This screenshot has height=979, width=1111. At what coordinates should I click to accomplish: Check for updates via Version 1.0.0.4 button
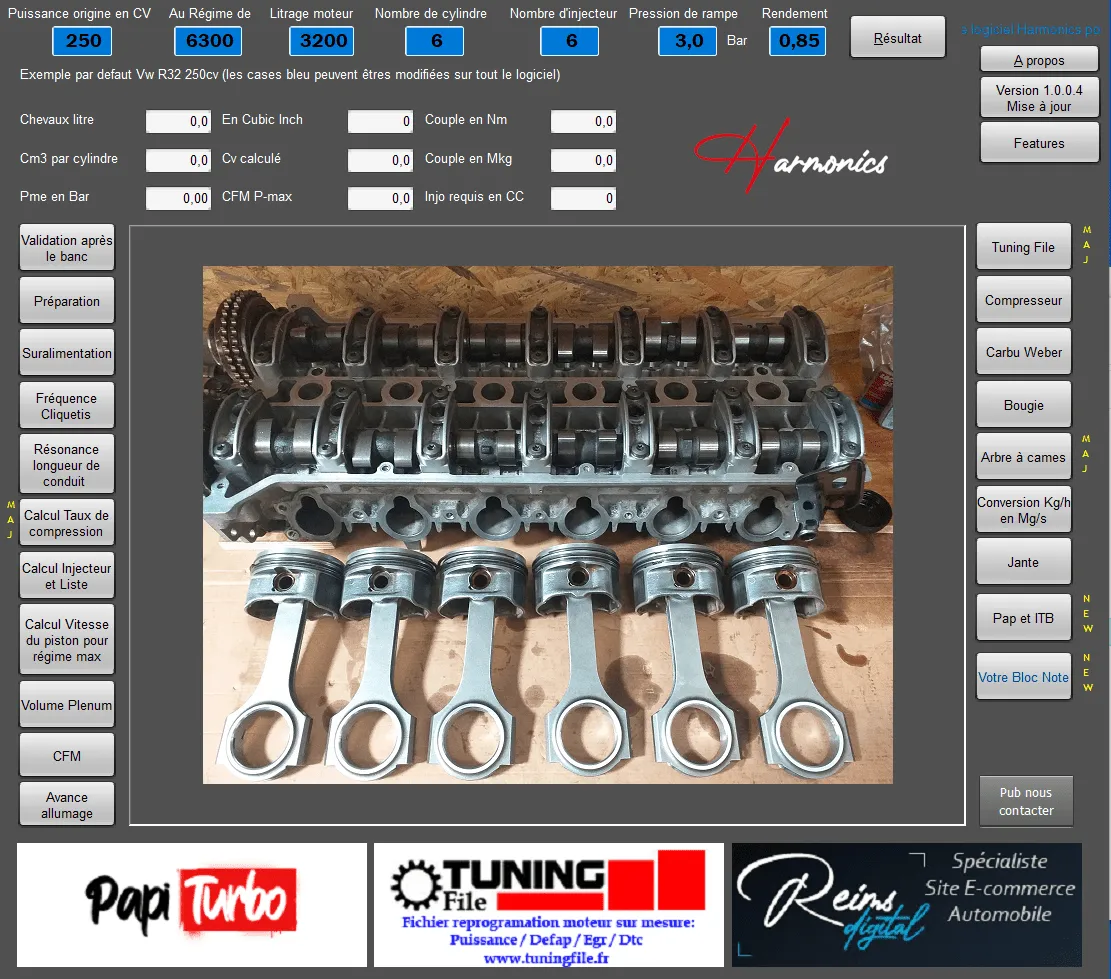(x=1038, y=96)
